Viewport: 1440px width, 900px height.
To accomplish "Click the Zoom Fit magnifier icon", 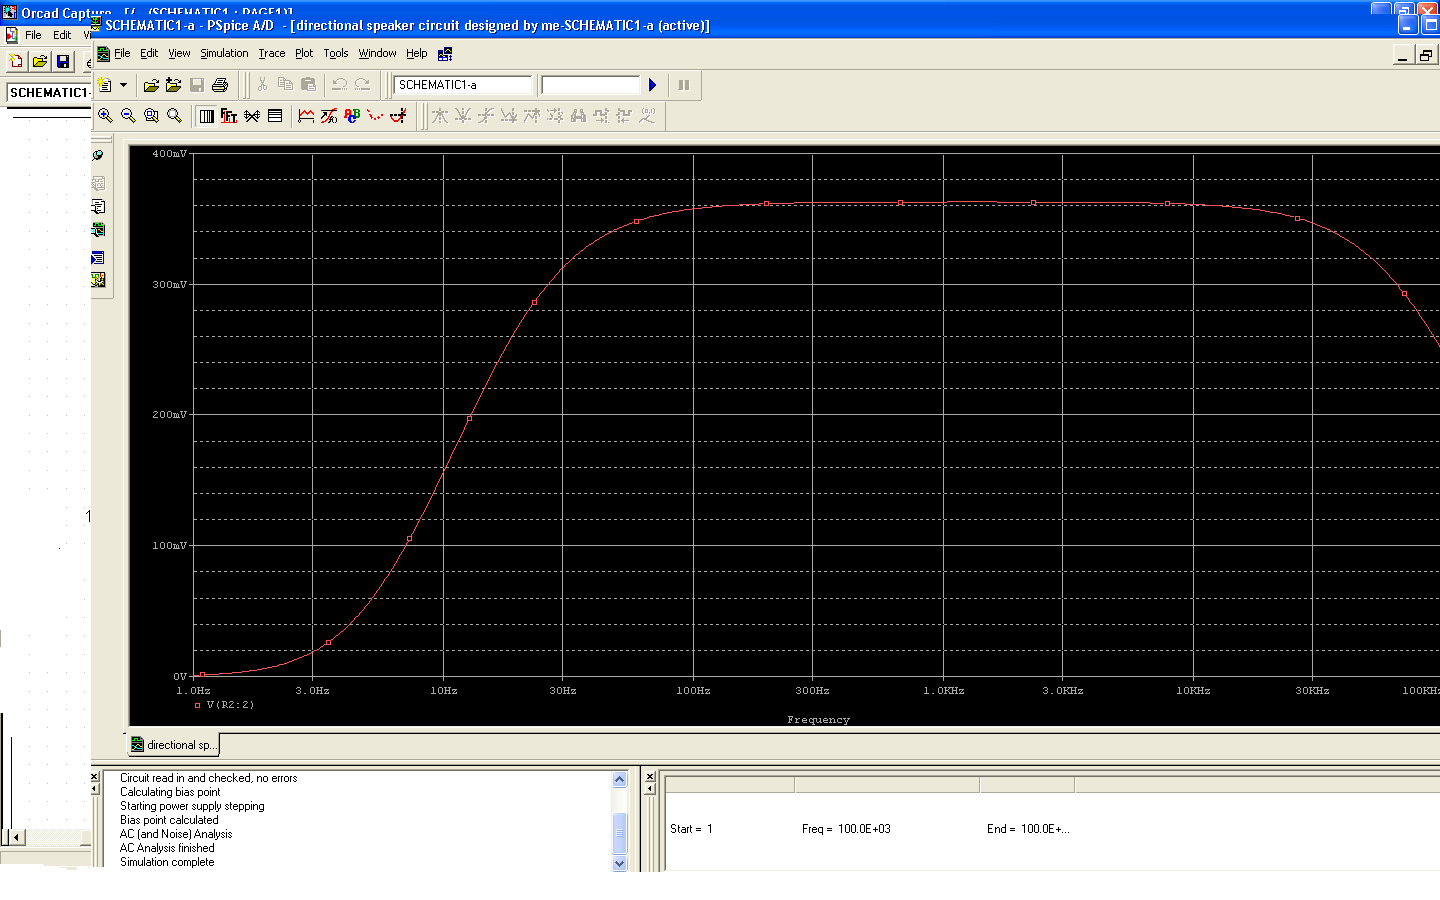I will pos(174,116).
